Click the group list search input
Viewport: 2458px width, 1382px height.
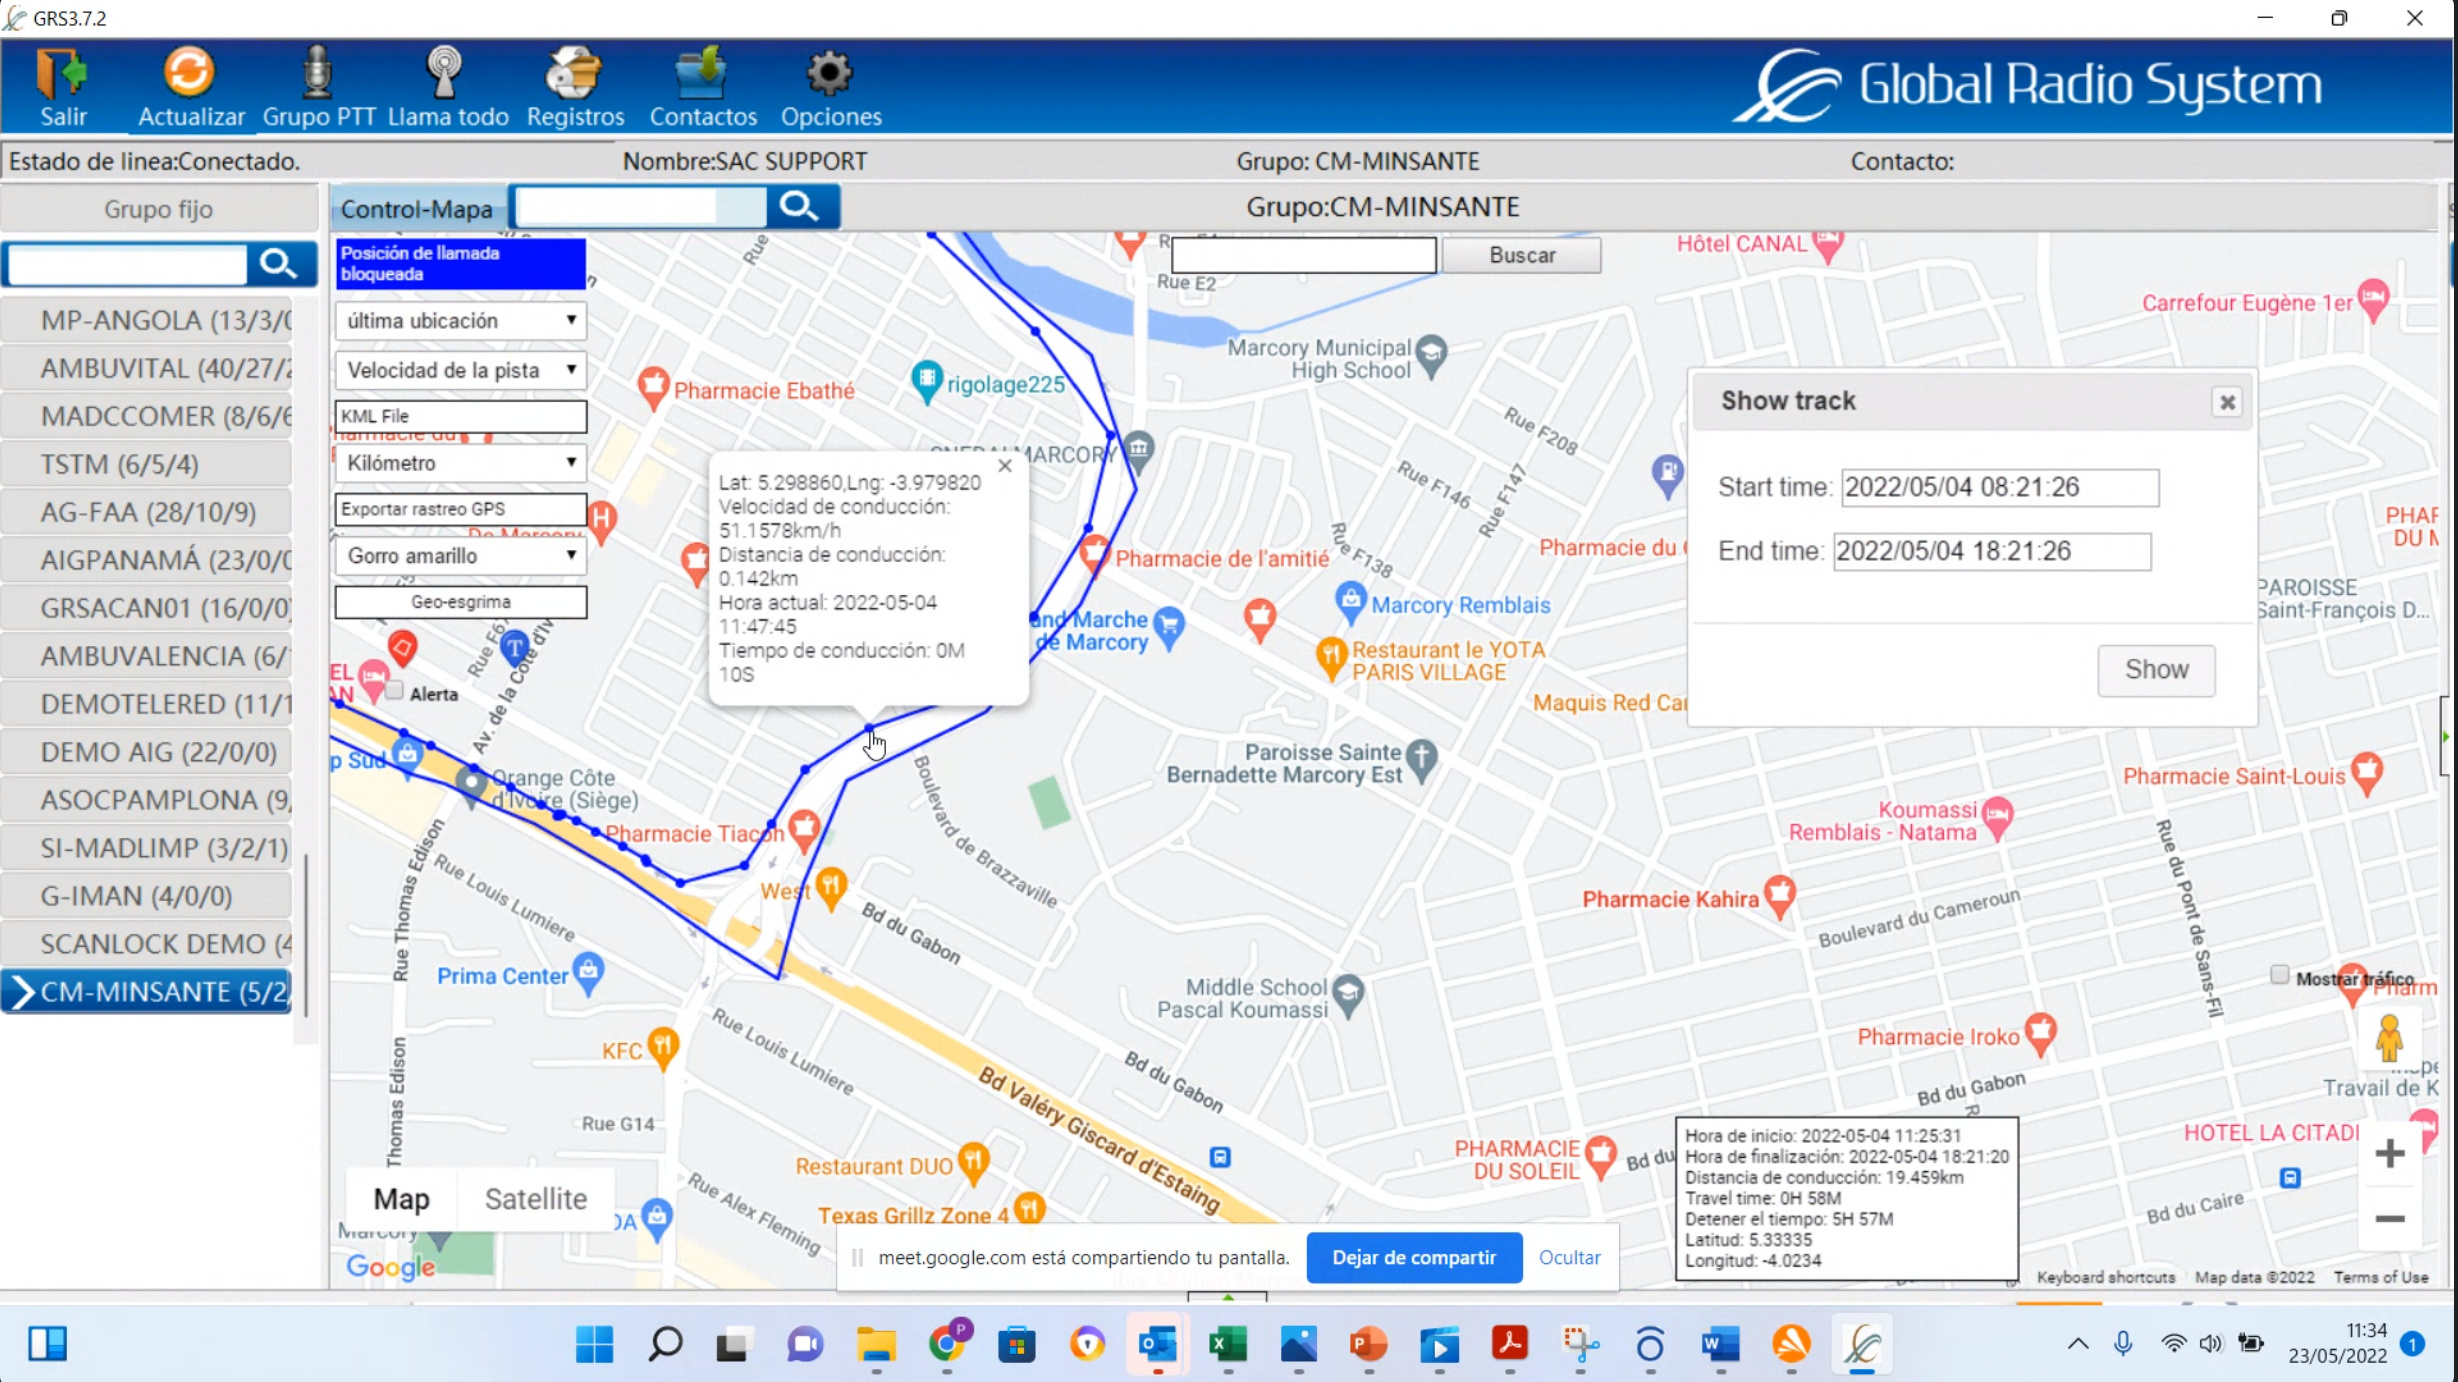click(x=127, y=264)
